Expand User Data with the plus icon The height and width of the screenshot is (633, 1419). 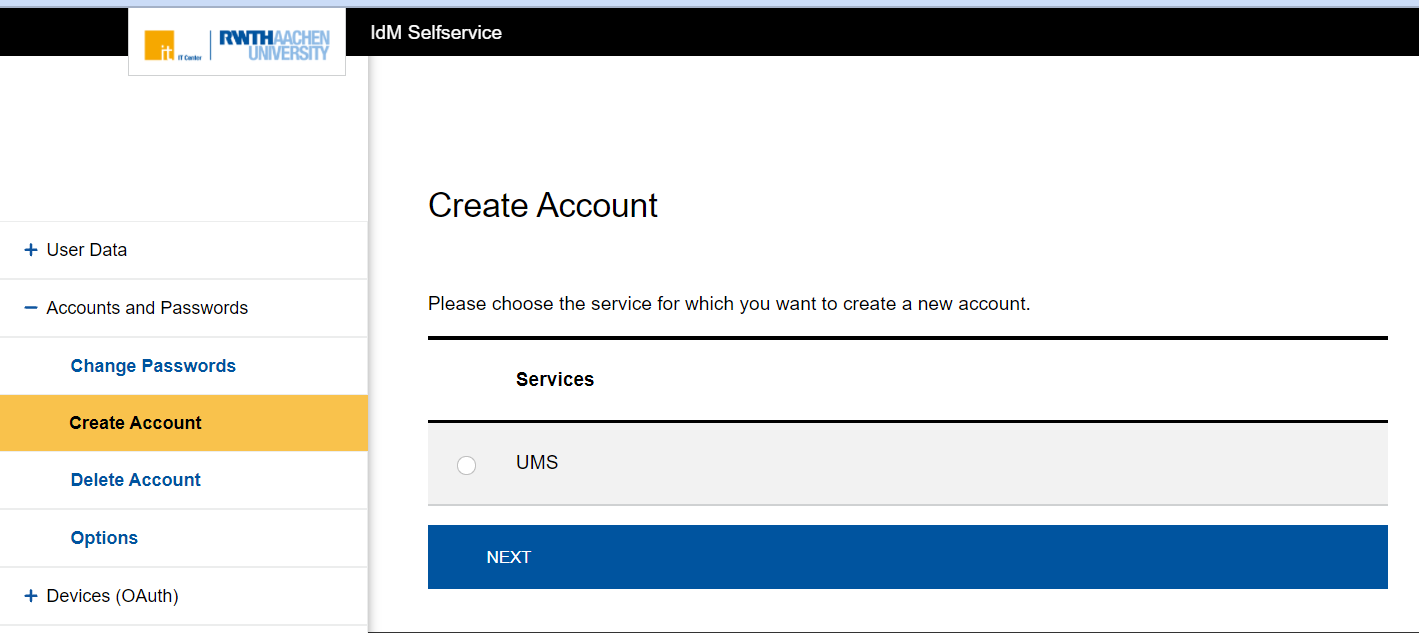pos(31,250)
